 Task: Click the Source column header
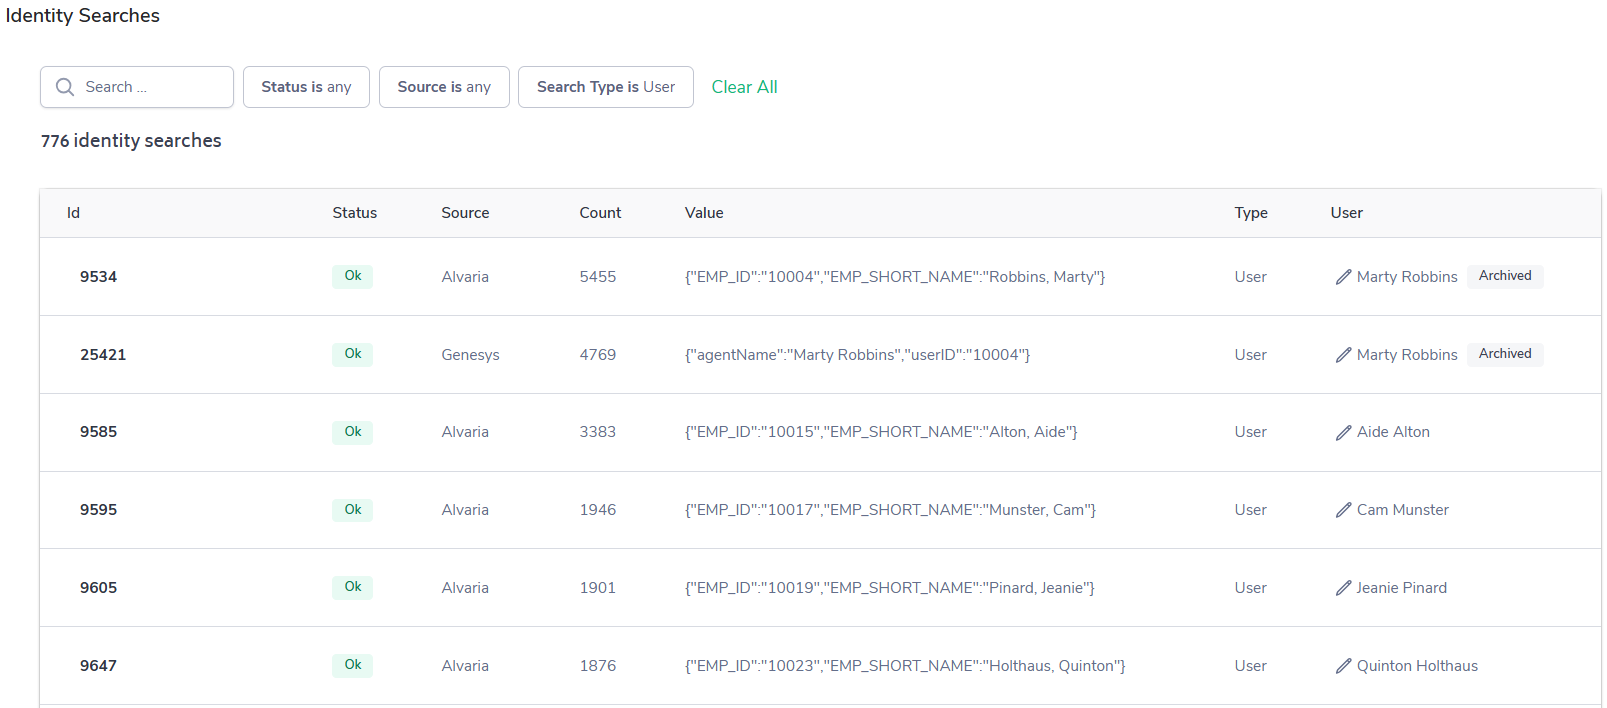465,213
